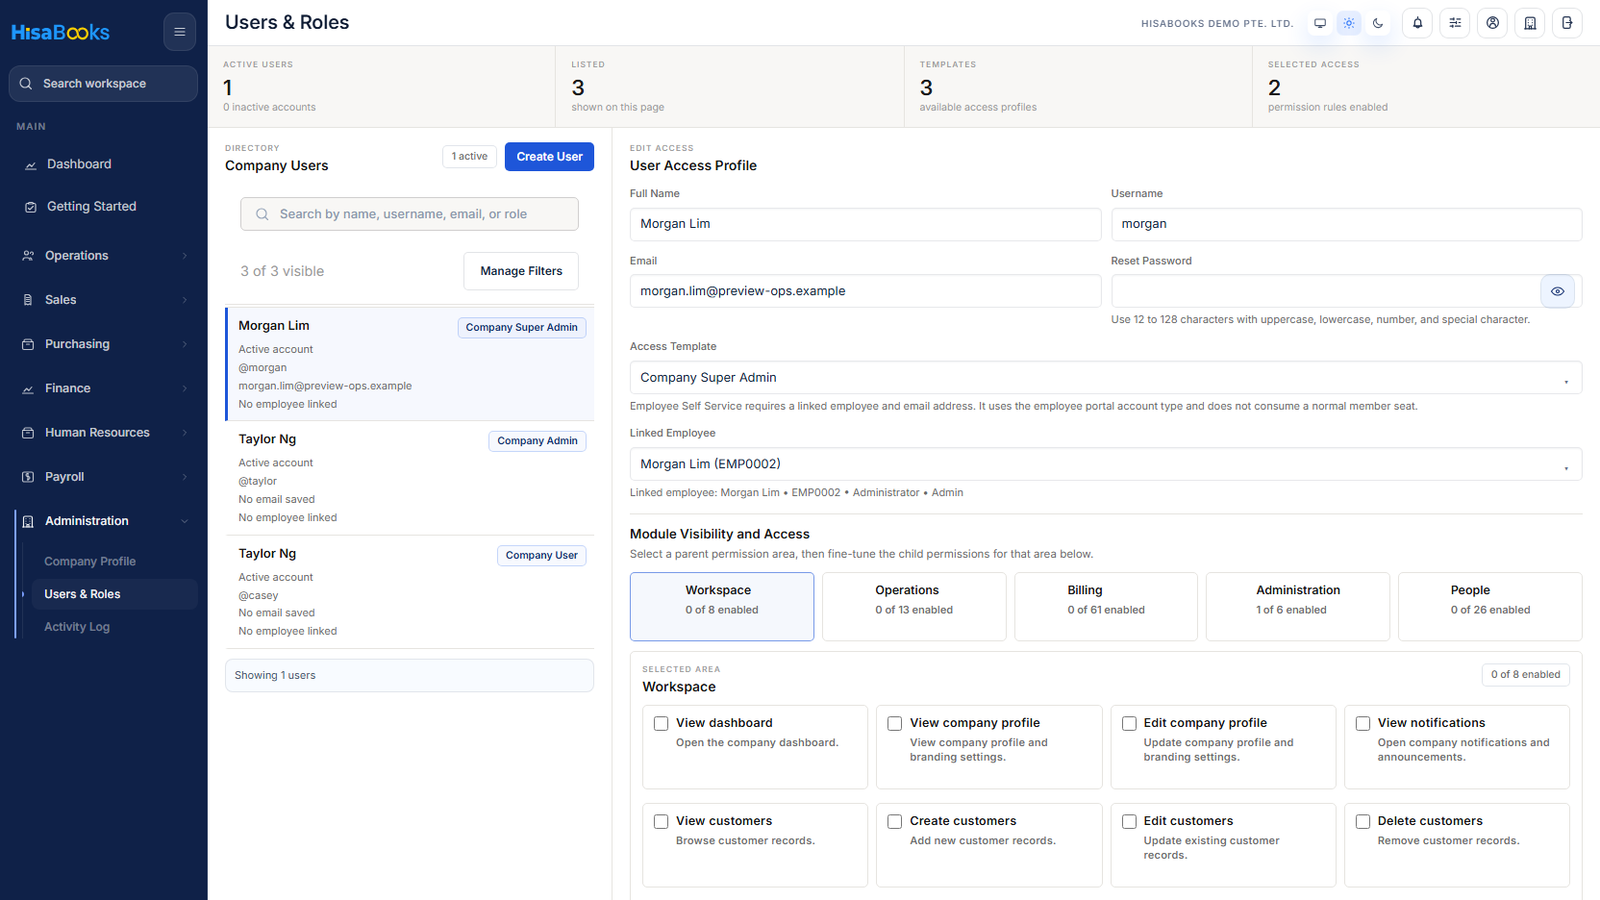
Task: Click magnifier icon in user directory search
Action: pos(262,214)
